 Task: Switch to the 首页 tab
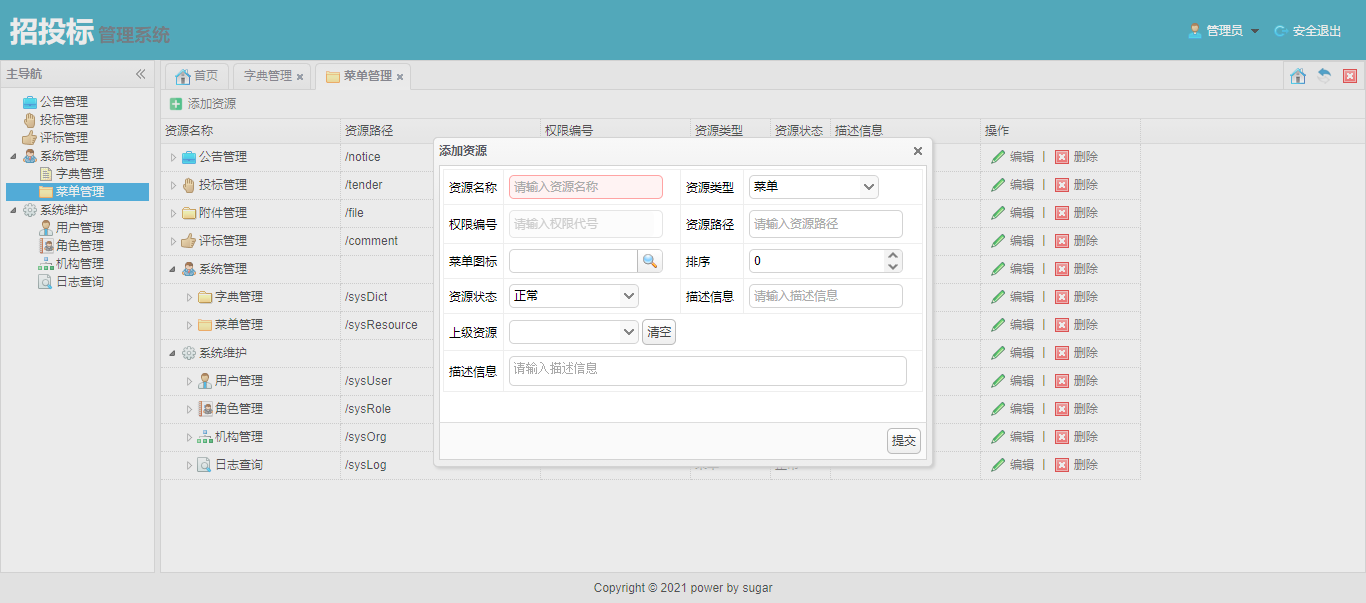point(197,76)
